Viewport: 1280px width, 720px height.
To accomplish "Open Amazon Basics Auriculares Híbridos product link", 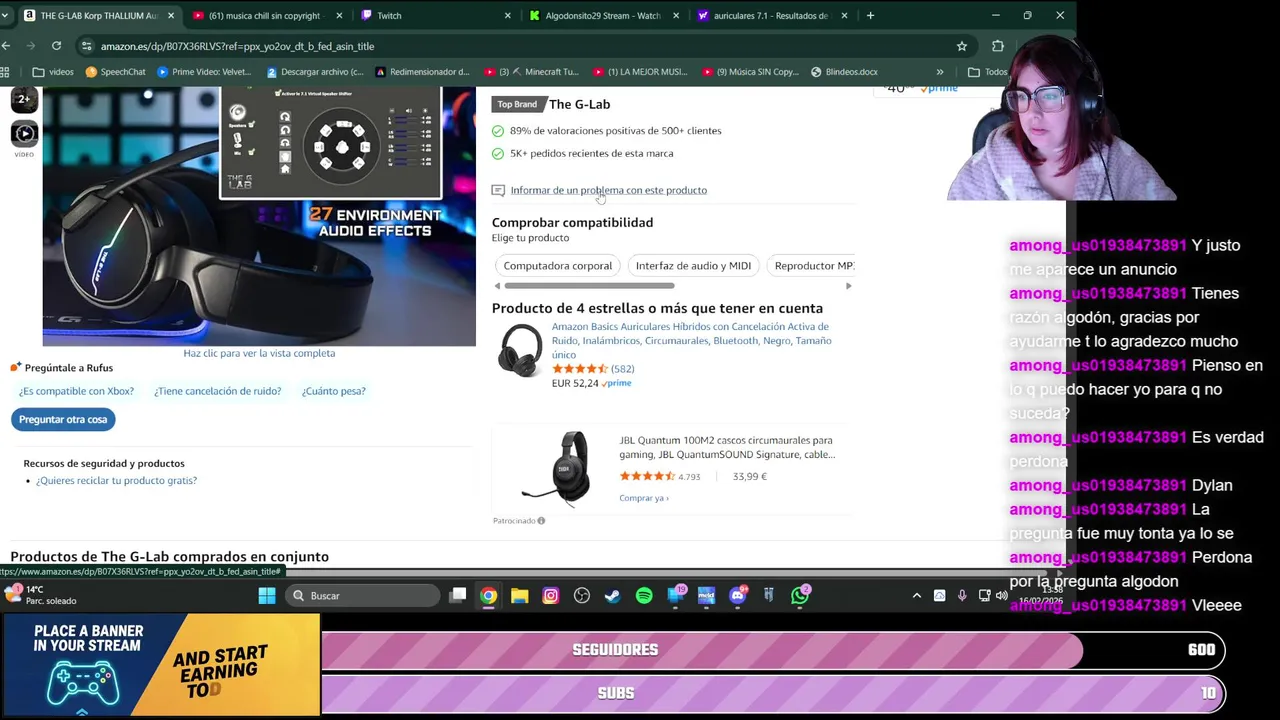I will click(x=691, y=340).
